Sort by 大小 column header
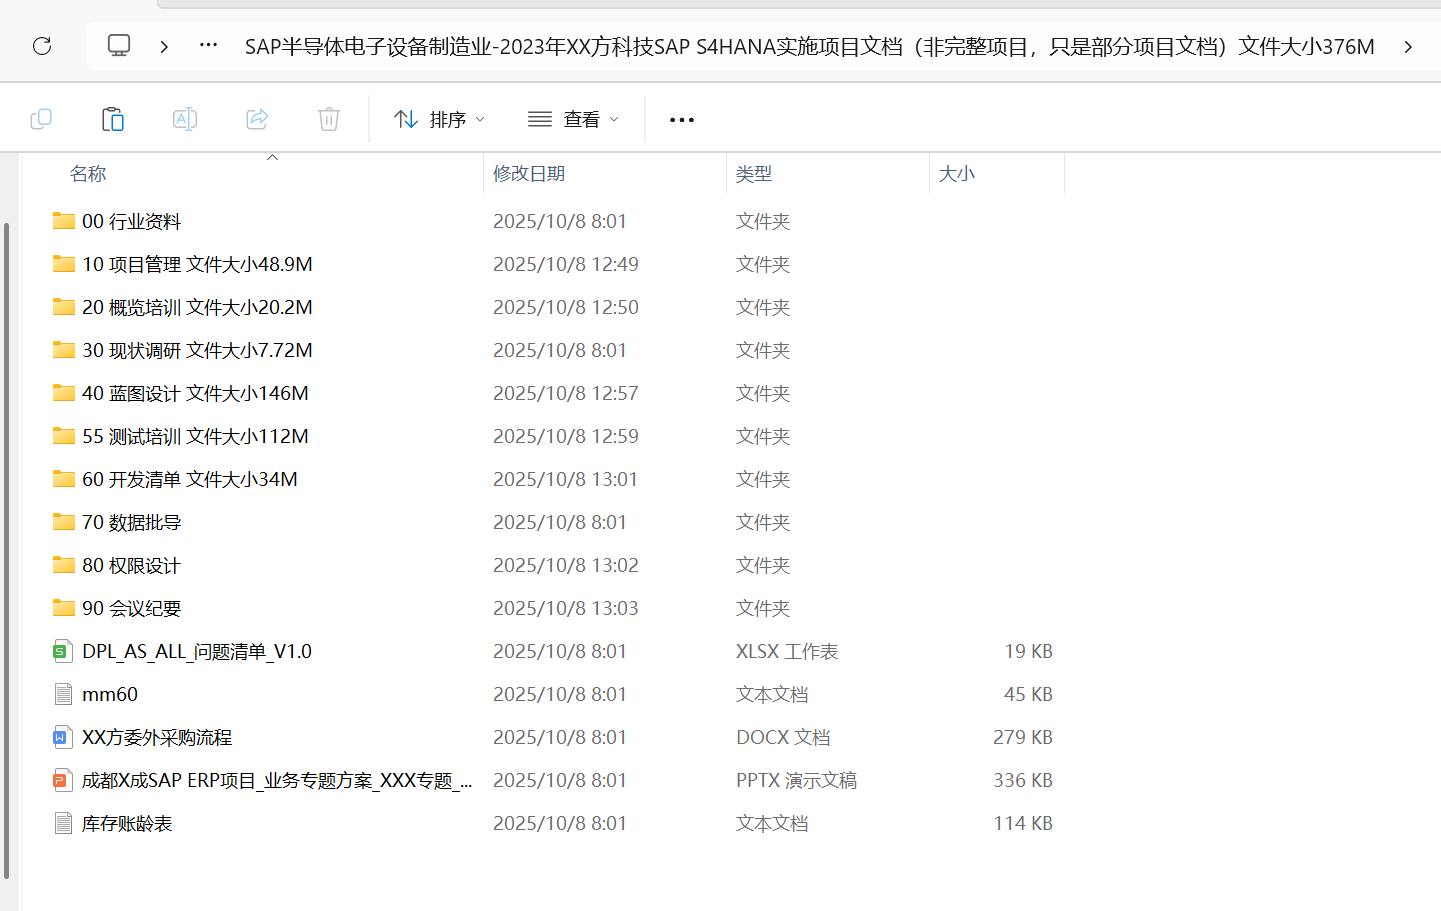 click(x=956, y=174)
